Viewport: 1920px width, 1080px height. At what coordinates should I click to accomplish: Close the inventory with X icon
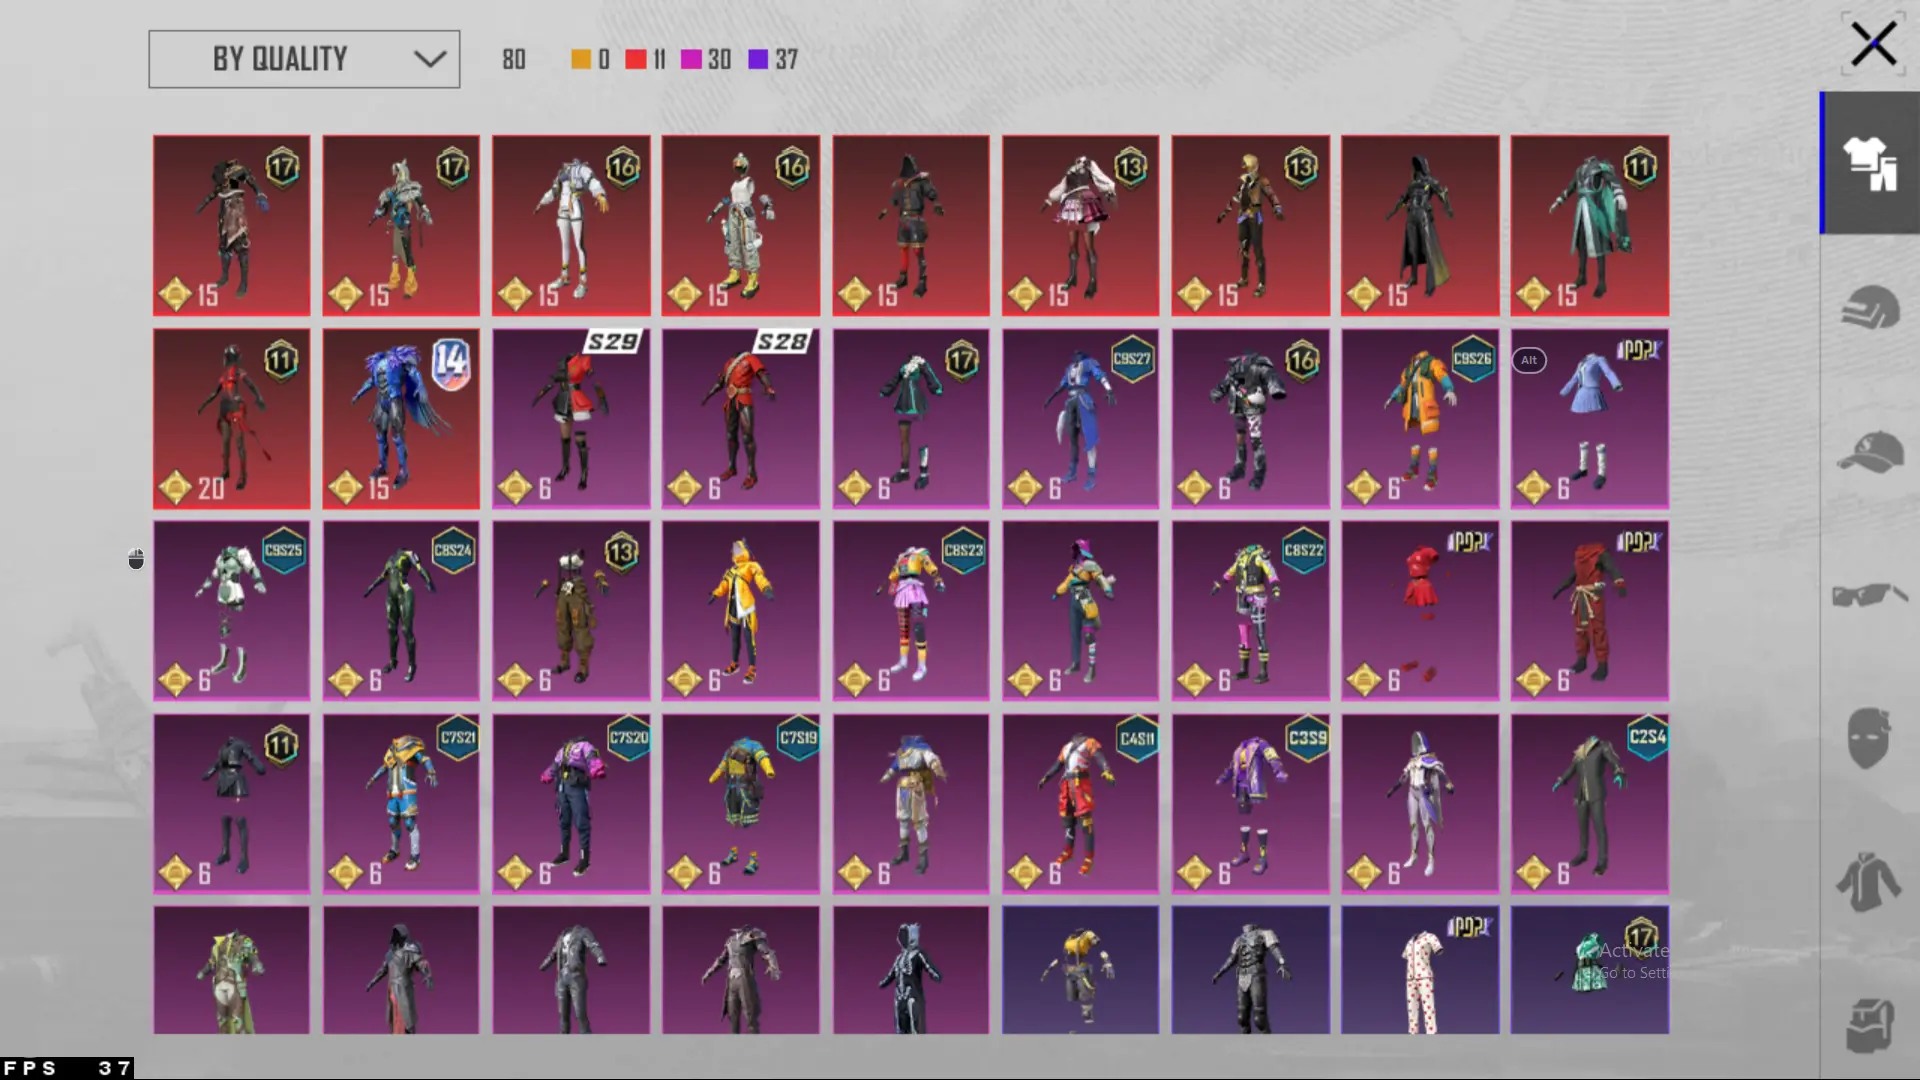[1872, 45]
